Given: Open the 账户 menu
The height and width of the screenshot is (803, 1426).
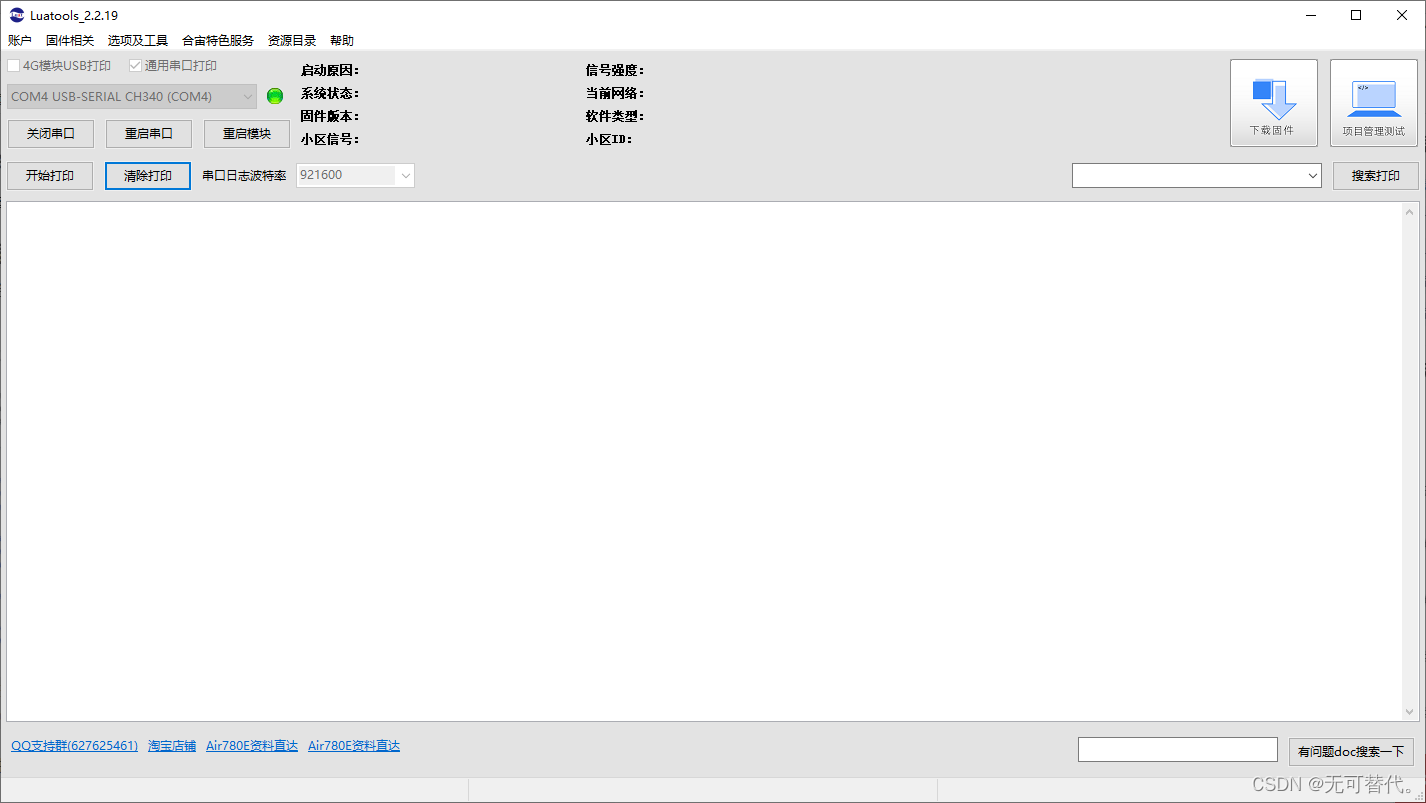Looking at the screenshot, I should point(20,41).
